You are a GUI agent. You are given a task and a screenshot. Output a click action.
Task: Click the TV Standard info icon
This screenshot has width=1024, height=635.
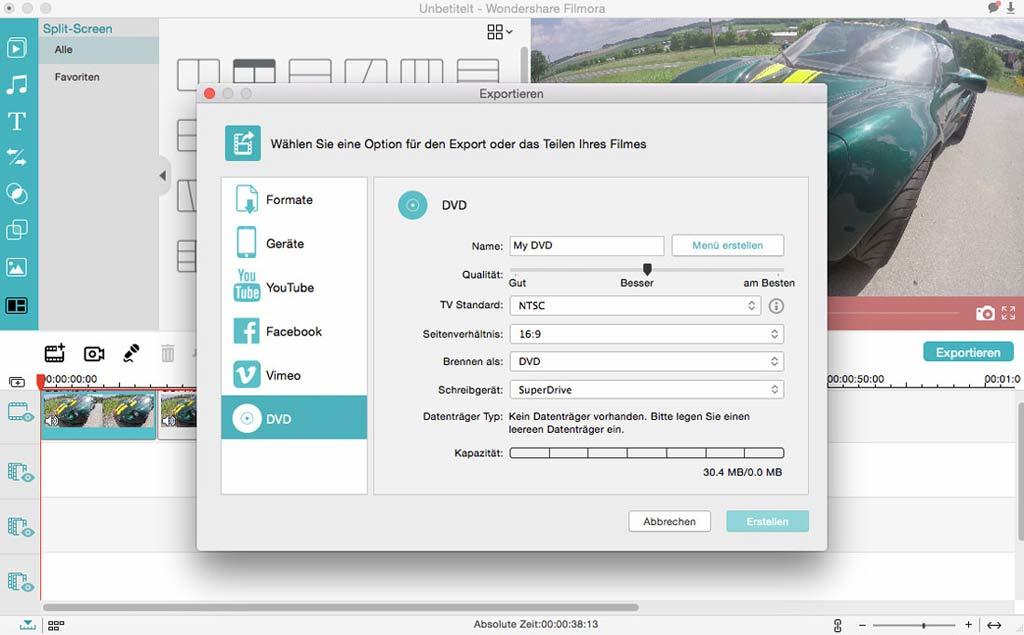776,306
